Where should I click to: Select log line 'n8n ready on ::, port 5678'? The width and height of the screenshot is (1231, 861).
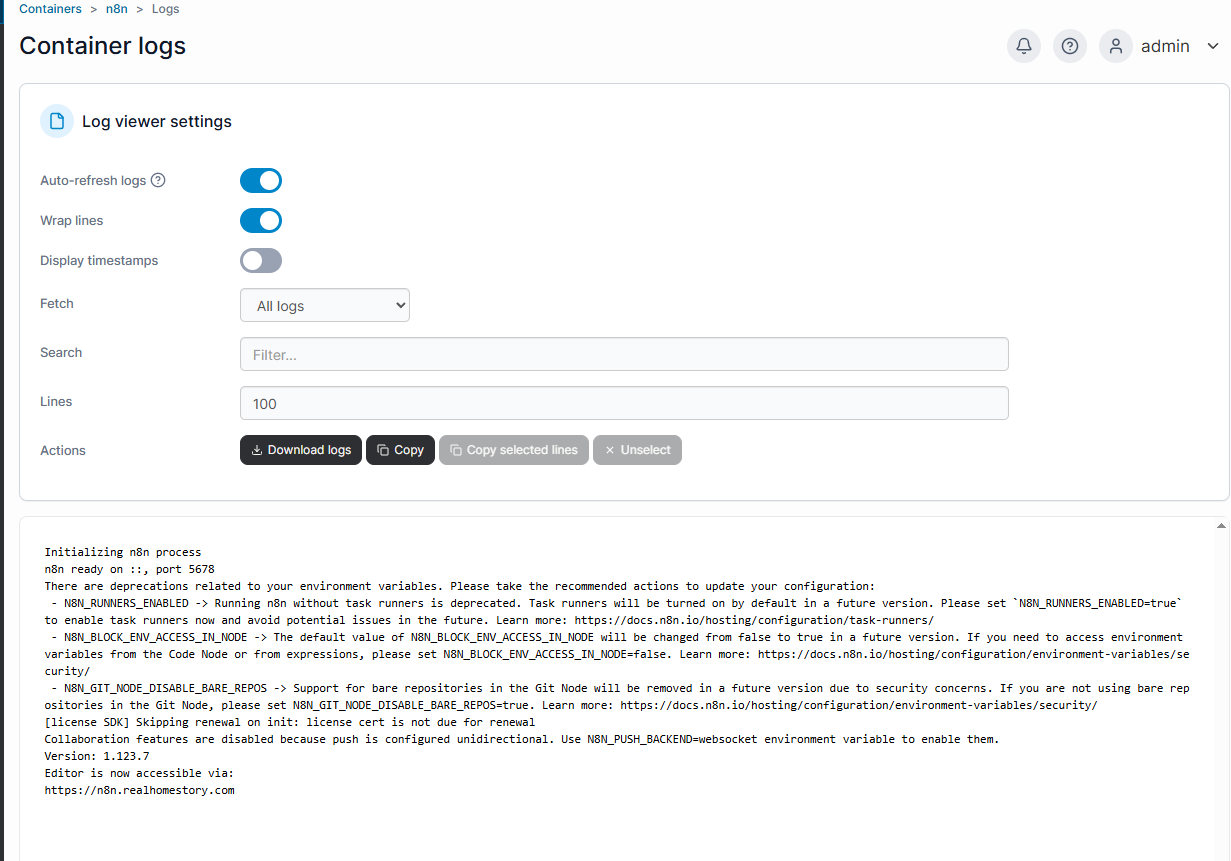pyautogui.click(x=129, y=569)
